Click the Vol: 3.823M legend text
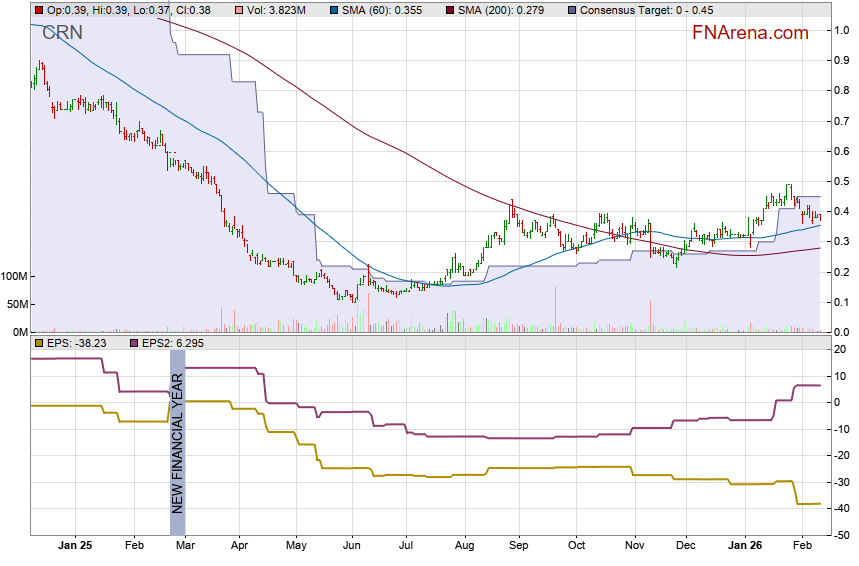 [x=275, y=10]
